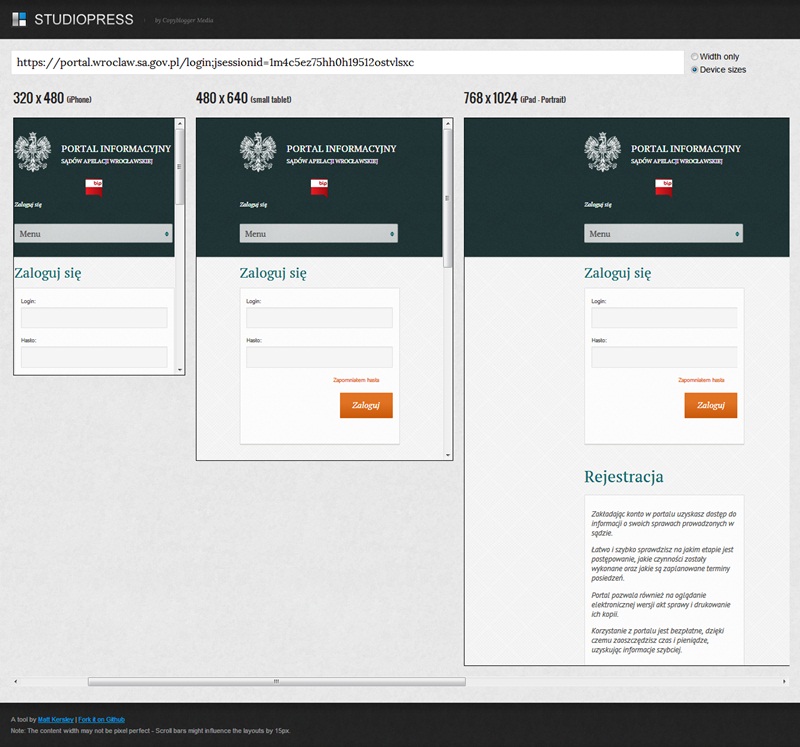Image resolution: width=800 pixels, height=747 pixels.
Task: Expand the Menu dropdown in the iPad preview
Action: (x=663, y=234)
